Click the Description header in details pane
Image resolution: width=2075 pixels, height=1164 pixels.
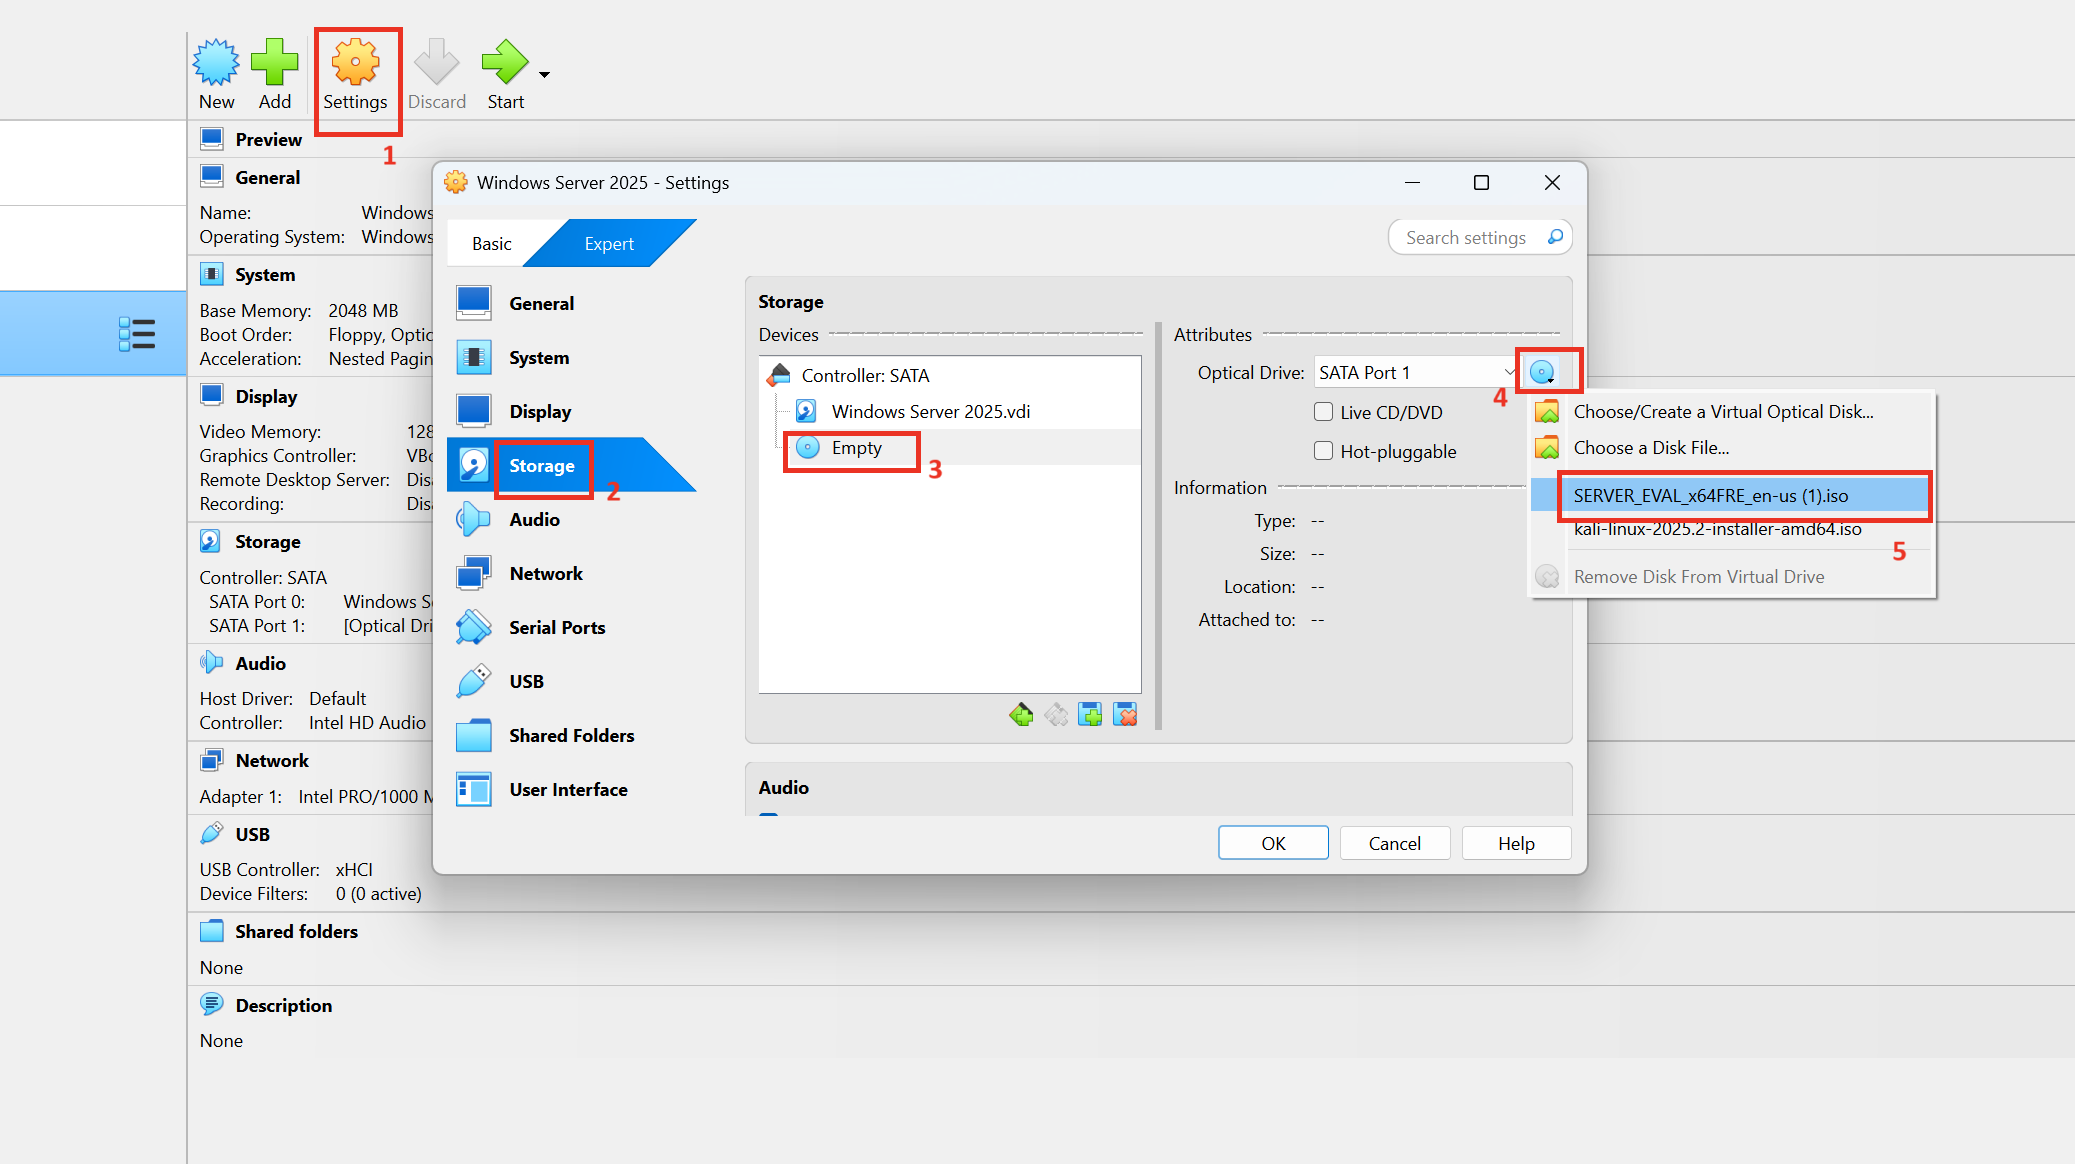tap(283, 1005)
